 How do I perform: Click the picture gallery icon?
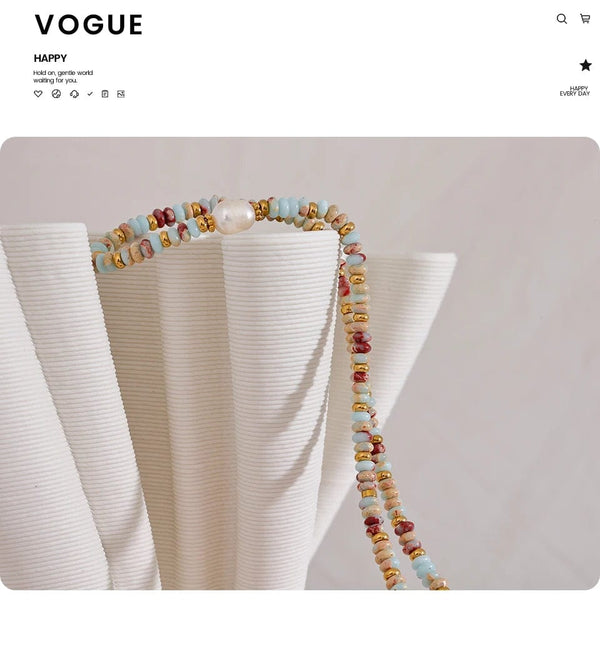121,94
